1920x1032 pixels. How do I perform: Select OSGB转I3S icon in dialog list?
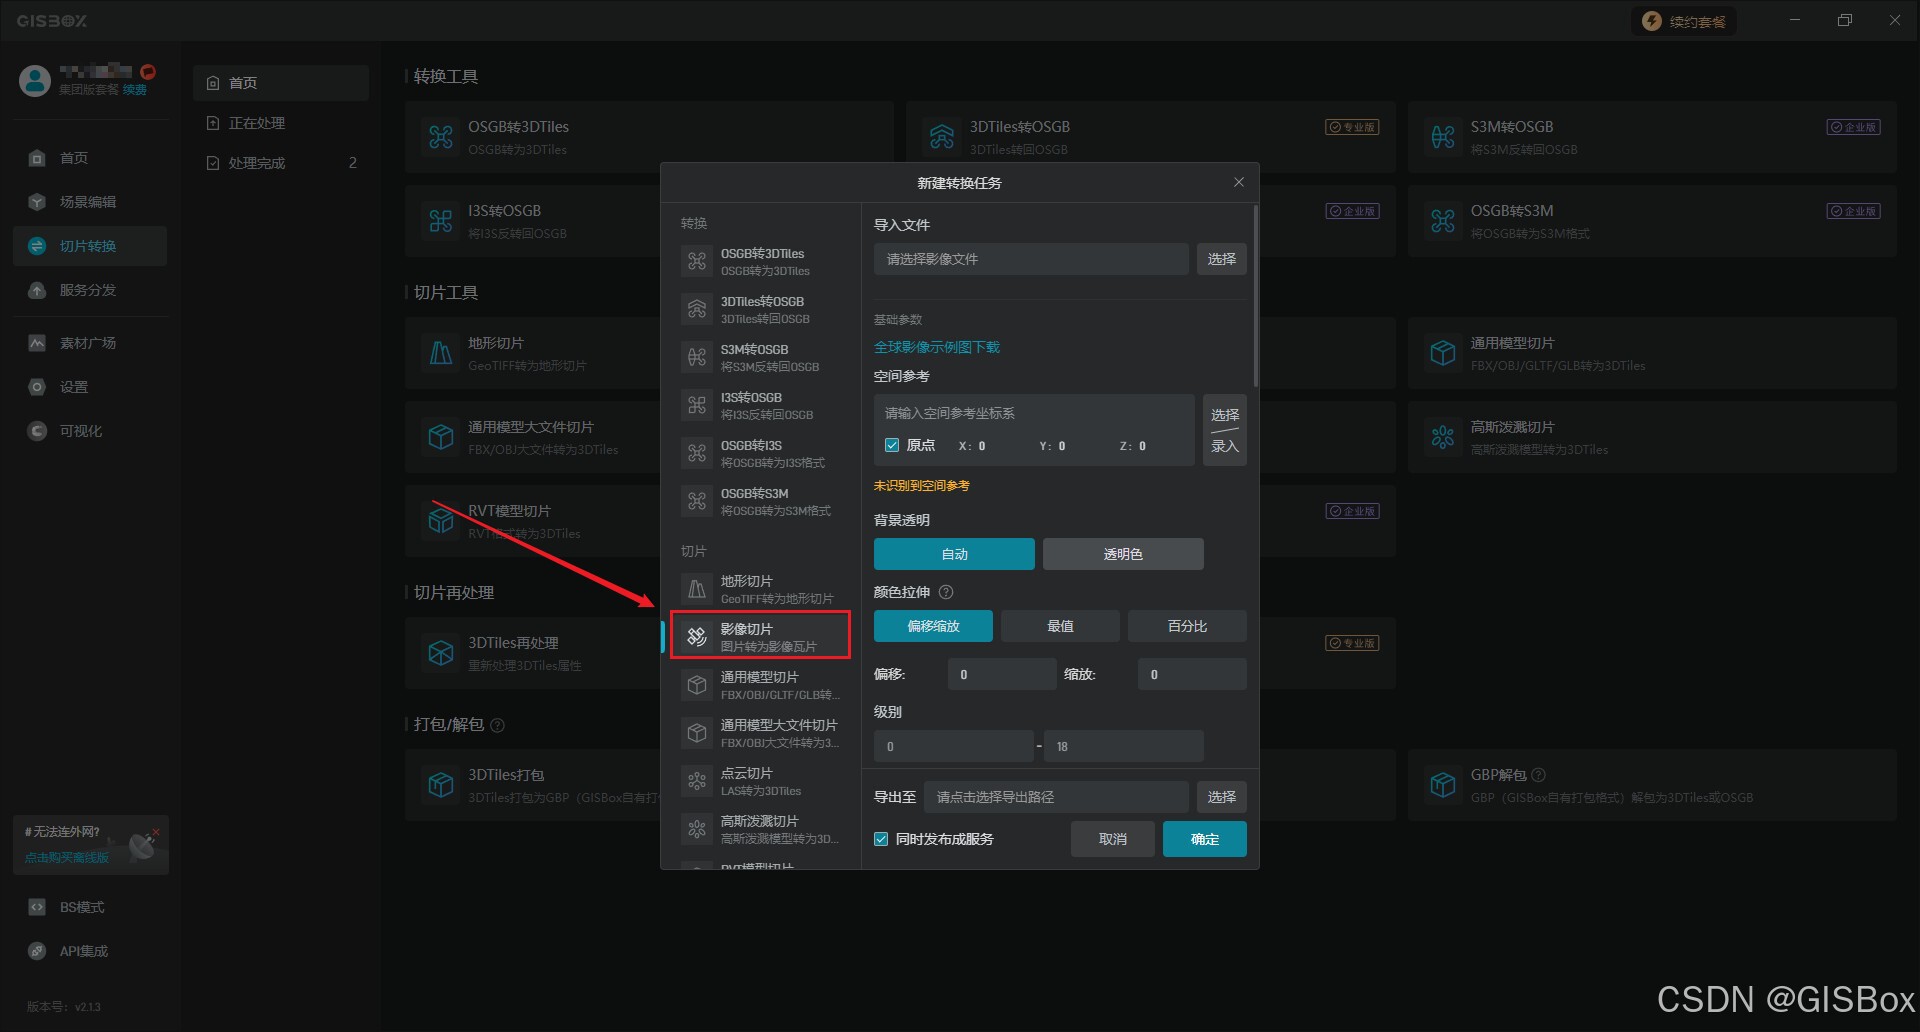tap(697, 453)
